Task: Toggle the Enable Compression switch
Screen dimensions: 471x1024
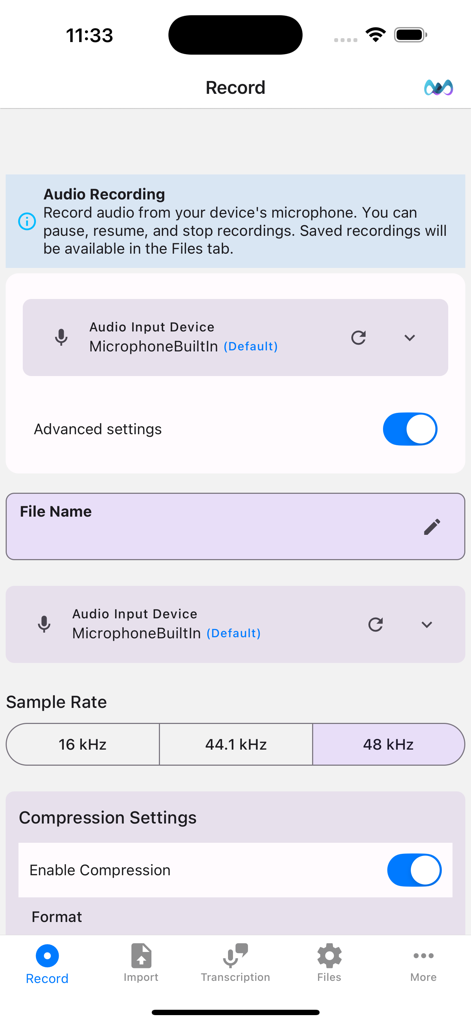Action: [x=414, y=870]
